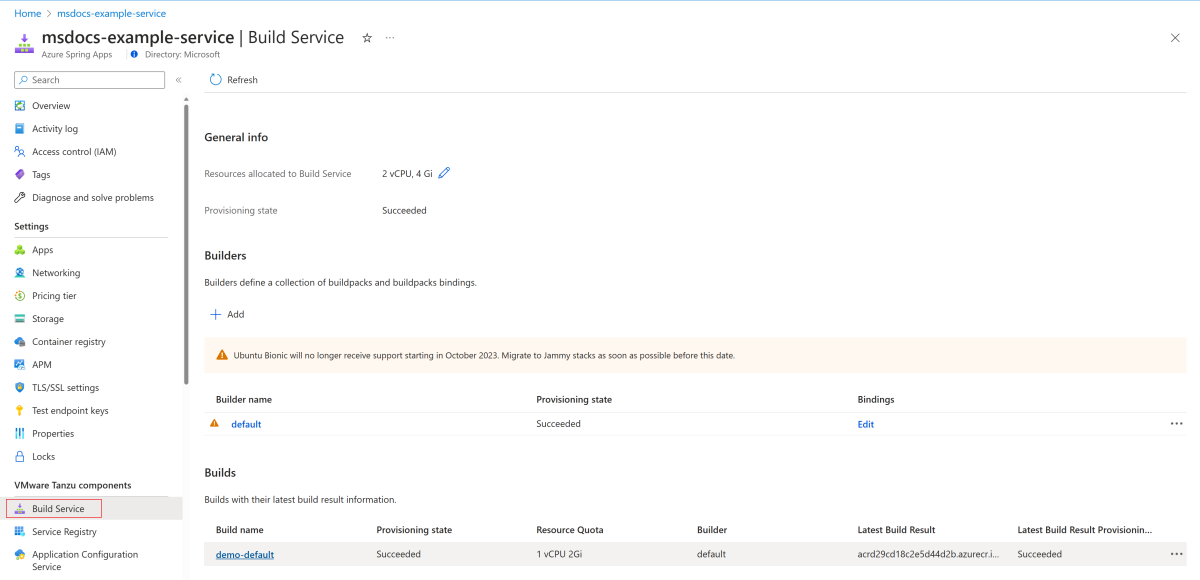Click the Refresh button label
This screenshot has width=1200, height=580.
click(x=242, y=80)
